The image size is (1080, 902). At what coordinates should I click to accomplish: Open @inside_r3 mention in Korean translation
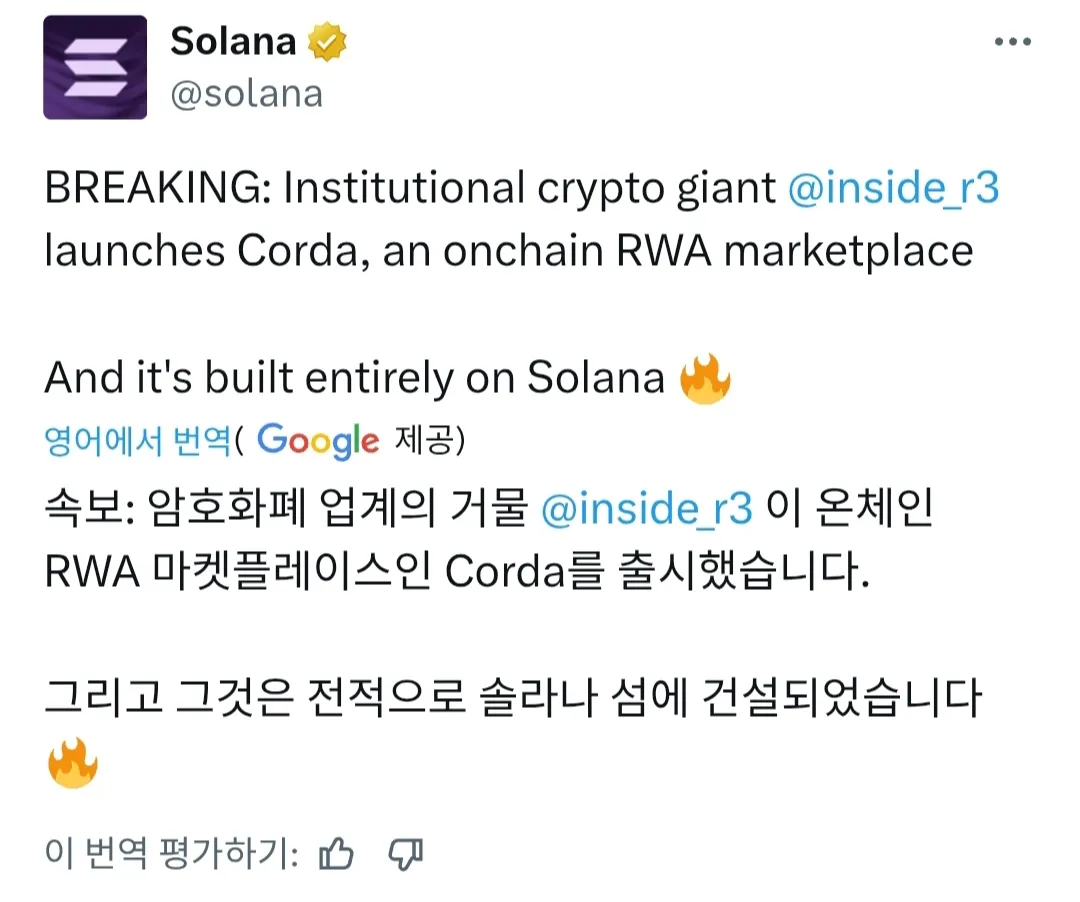(x=646, y=509)
